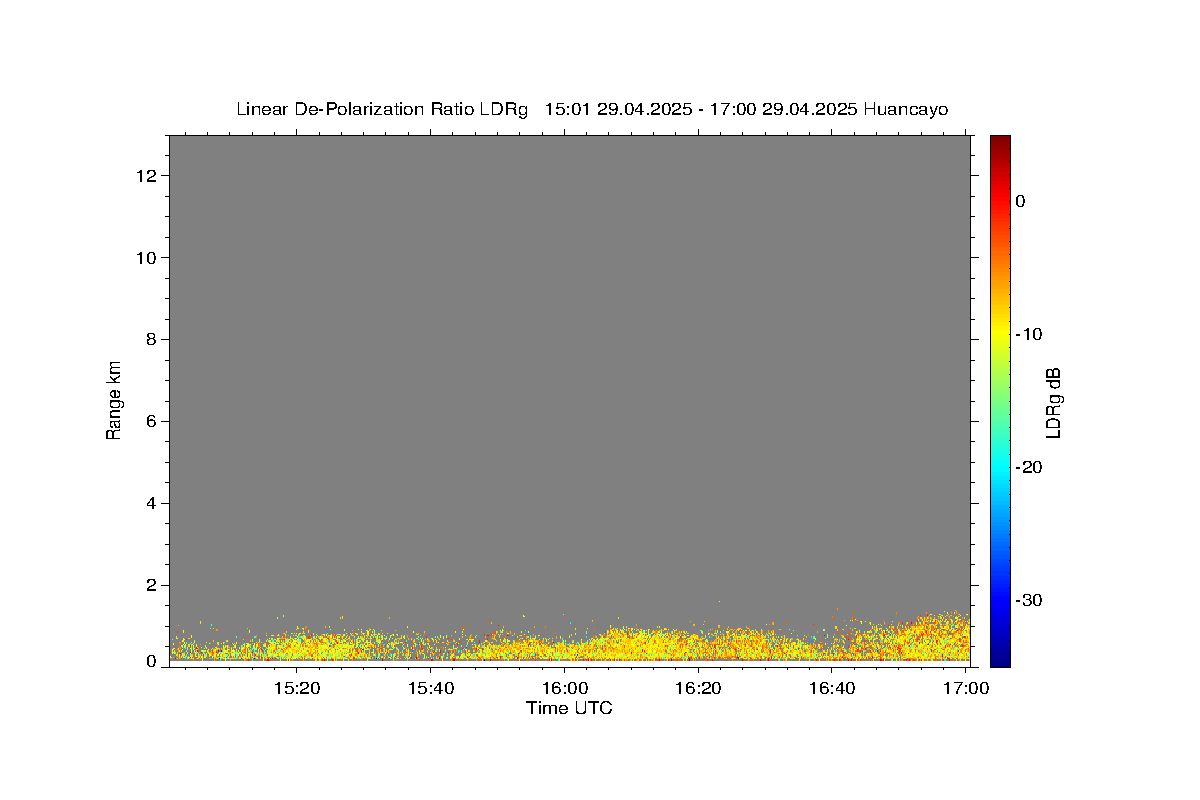Click the 17:00 time tick label
The image size is (1200, 800).
(x=966, y=688)
